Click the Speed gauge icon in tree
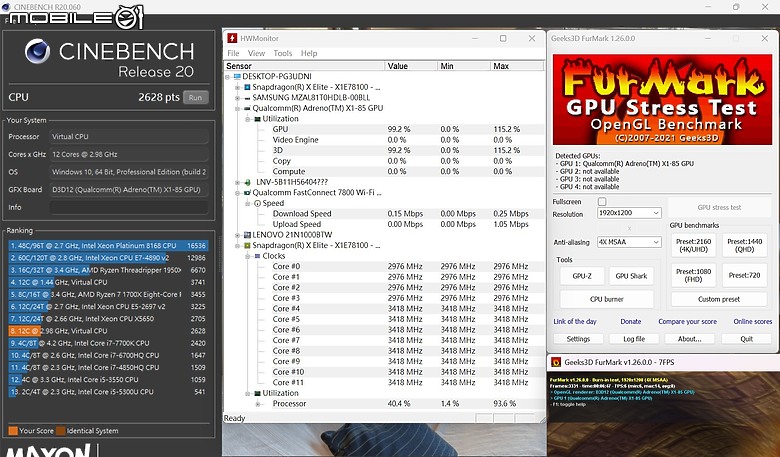The height and width of the screenshot is (457, 780). pyautogui.click(x=257, y=203)
